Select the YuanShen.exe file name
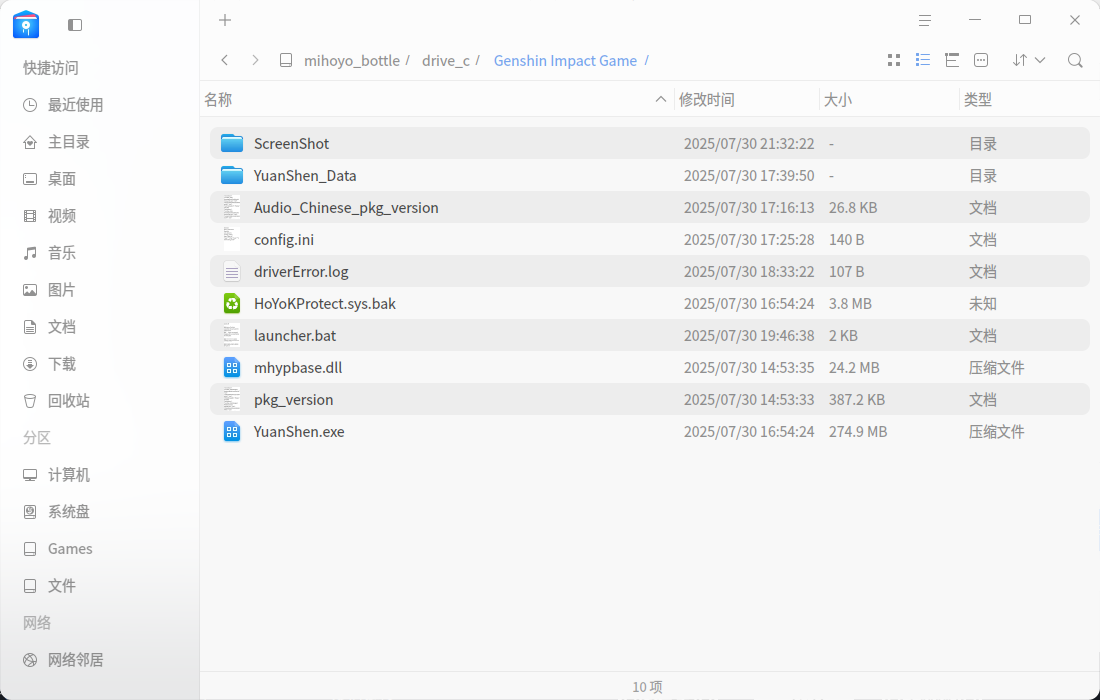This screenshot has height=700, width=1100. tap(299, 432)
